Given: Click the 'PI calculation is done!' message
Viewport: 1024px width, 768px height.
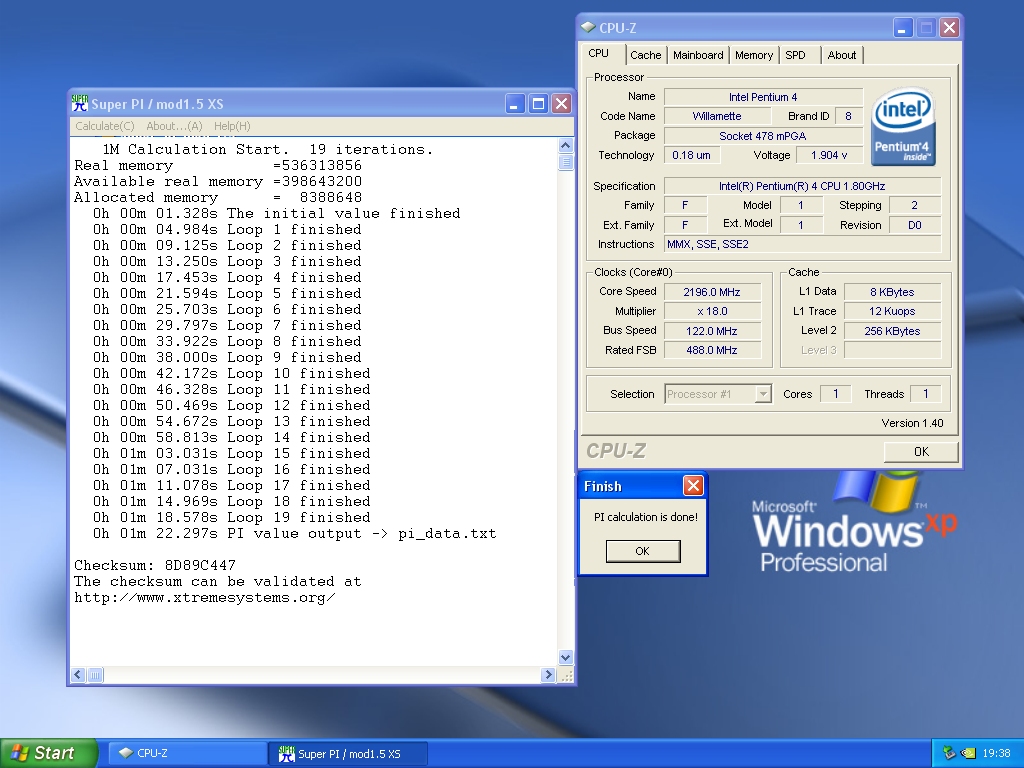Looking at the screenshot, I should [x=645, y=517].
